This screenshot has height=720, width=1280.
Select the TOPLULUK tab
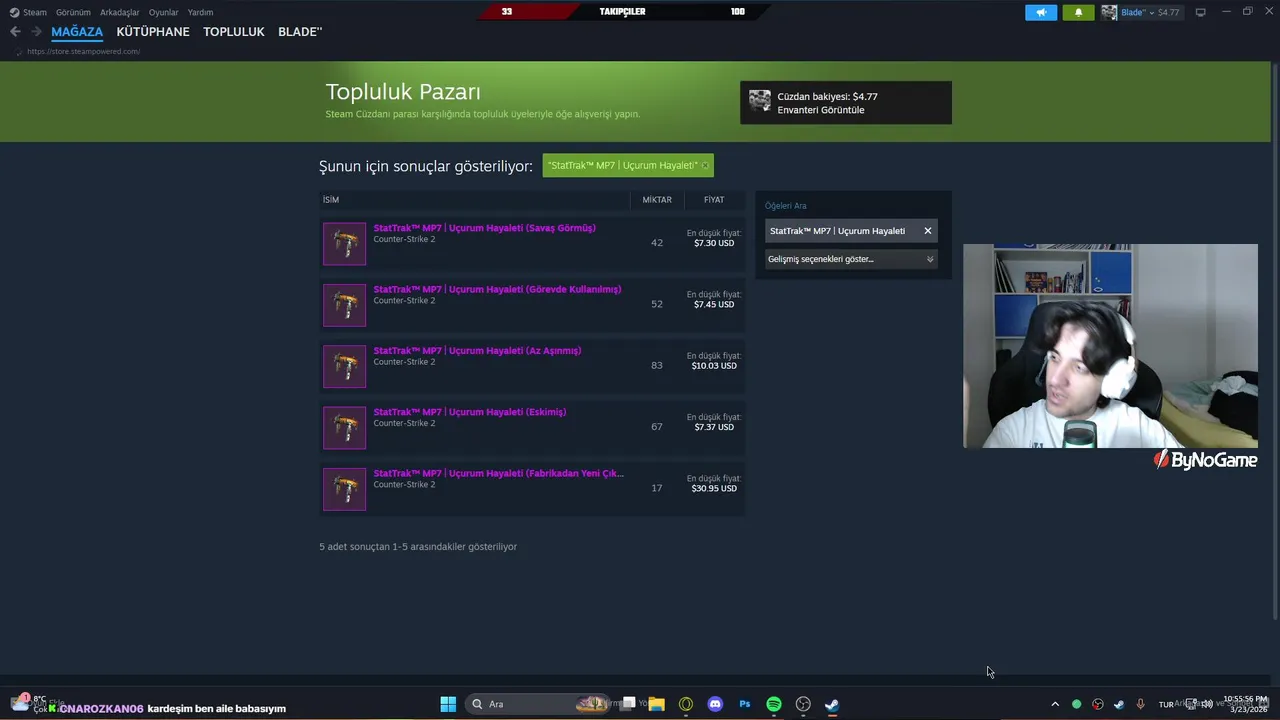(x=234, y=32)
